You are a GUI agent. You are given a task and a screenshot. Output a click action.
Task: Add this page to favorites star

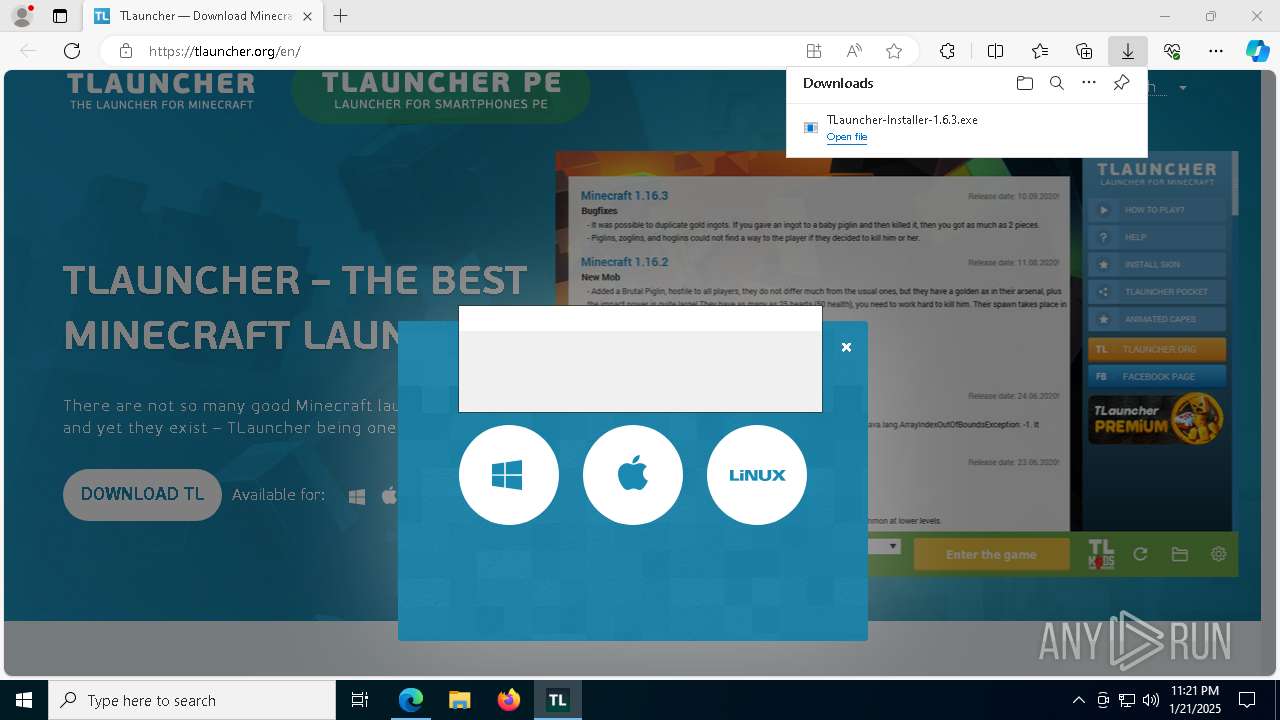click(894, 51)
